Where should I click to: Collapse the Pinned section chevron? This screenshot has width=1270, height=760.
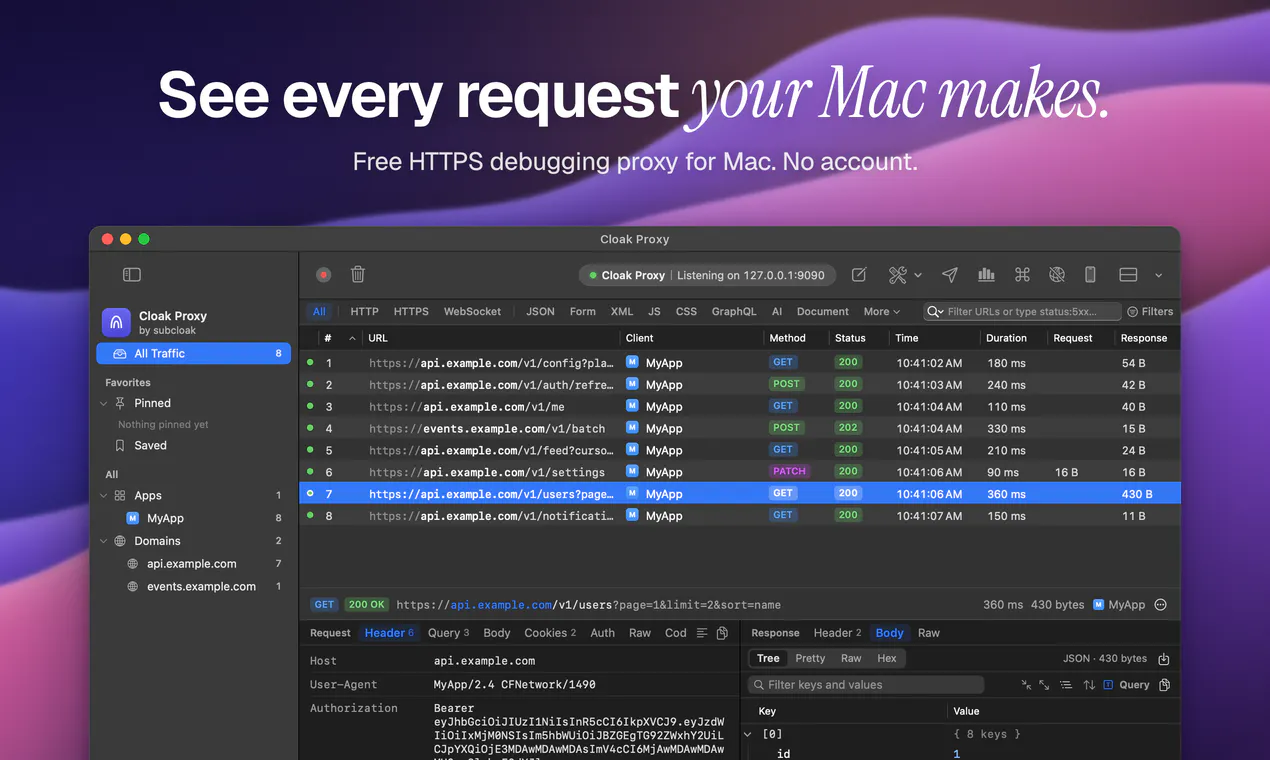pyautogui.click(x=104, y=403)
